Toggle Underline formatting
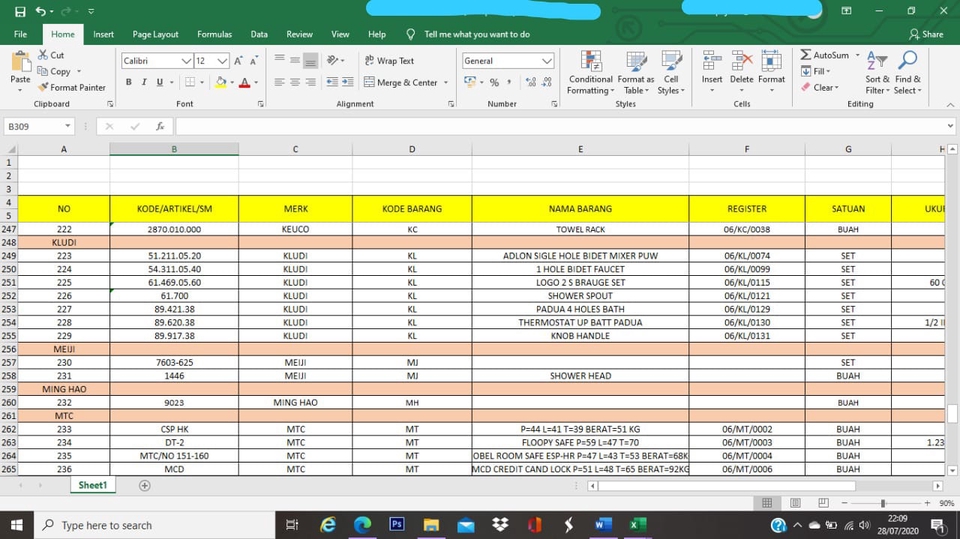The image size is (960, 539). click(159, 82)
